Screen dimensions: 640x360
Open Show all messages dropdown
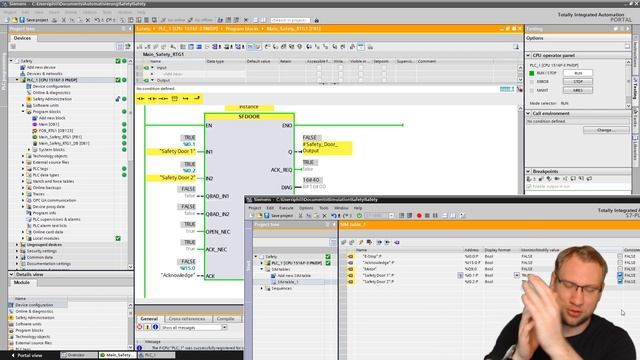click(x=224, y=327)
